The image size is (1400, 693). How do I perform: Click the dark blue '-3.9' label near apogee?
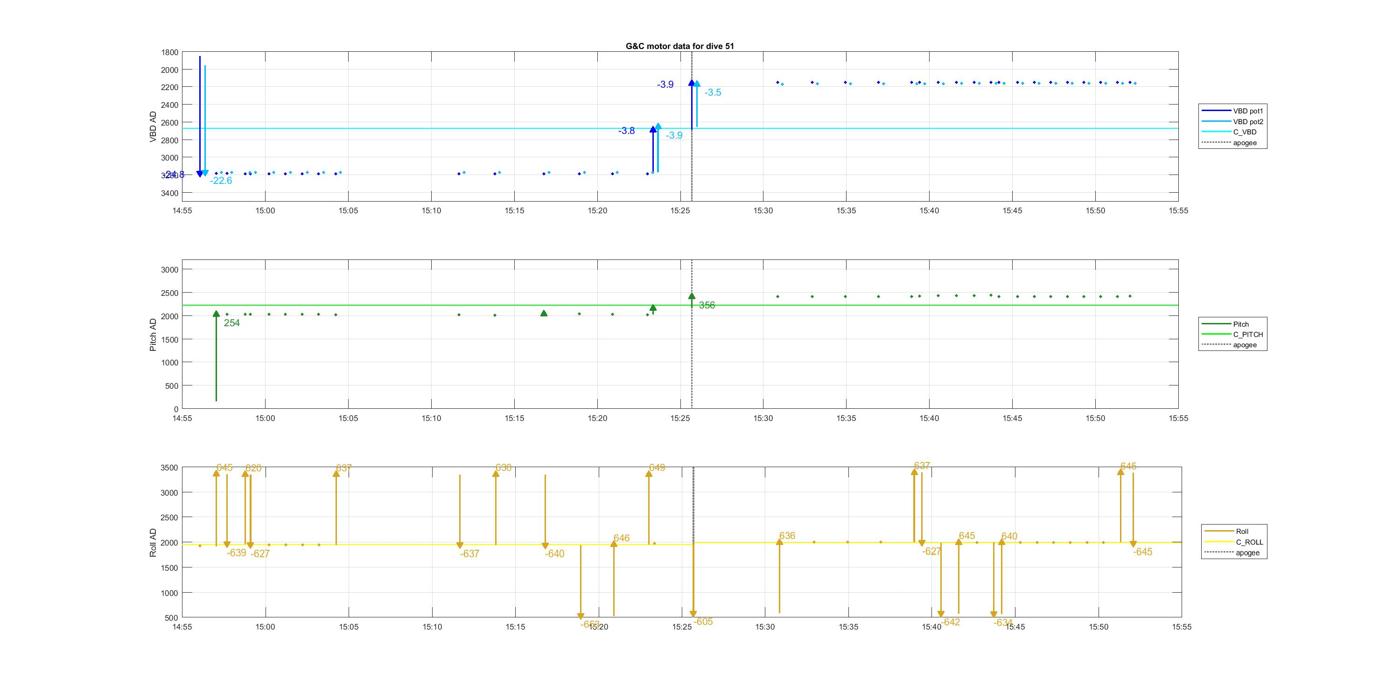pos(665,85)
